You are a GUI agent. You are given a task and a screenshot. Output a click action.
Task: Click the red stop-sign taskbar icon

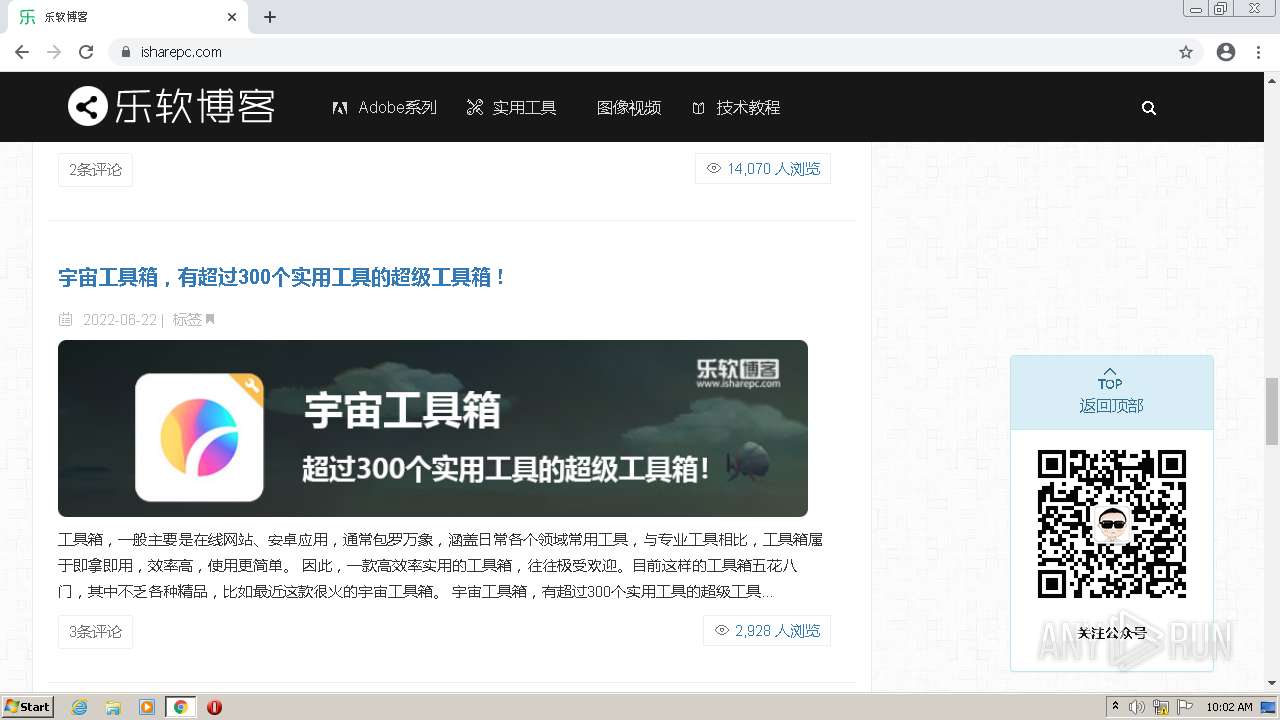[x=214, y=707]
